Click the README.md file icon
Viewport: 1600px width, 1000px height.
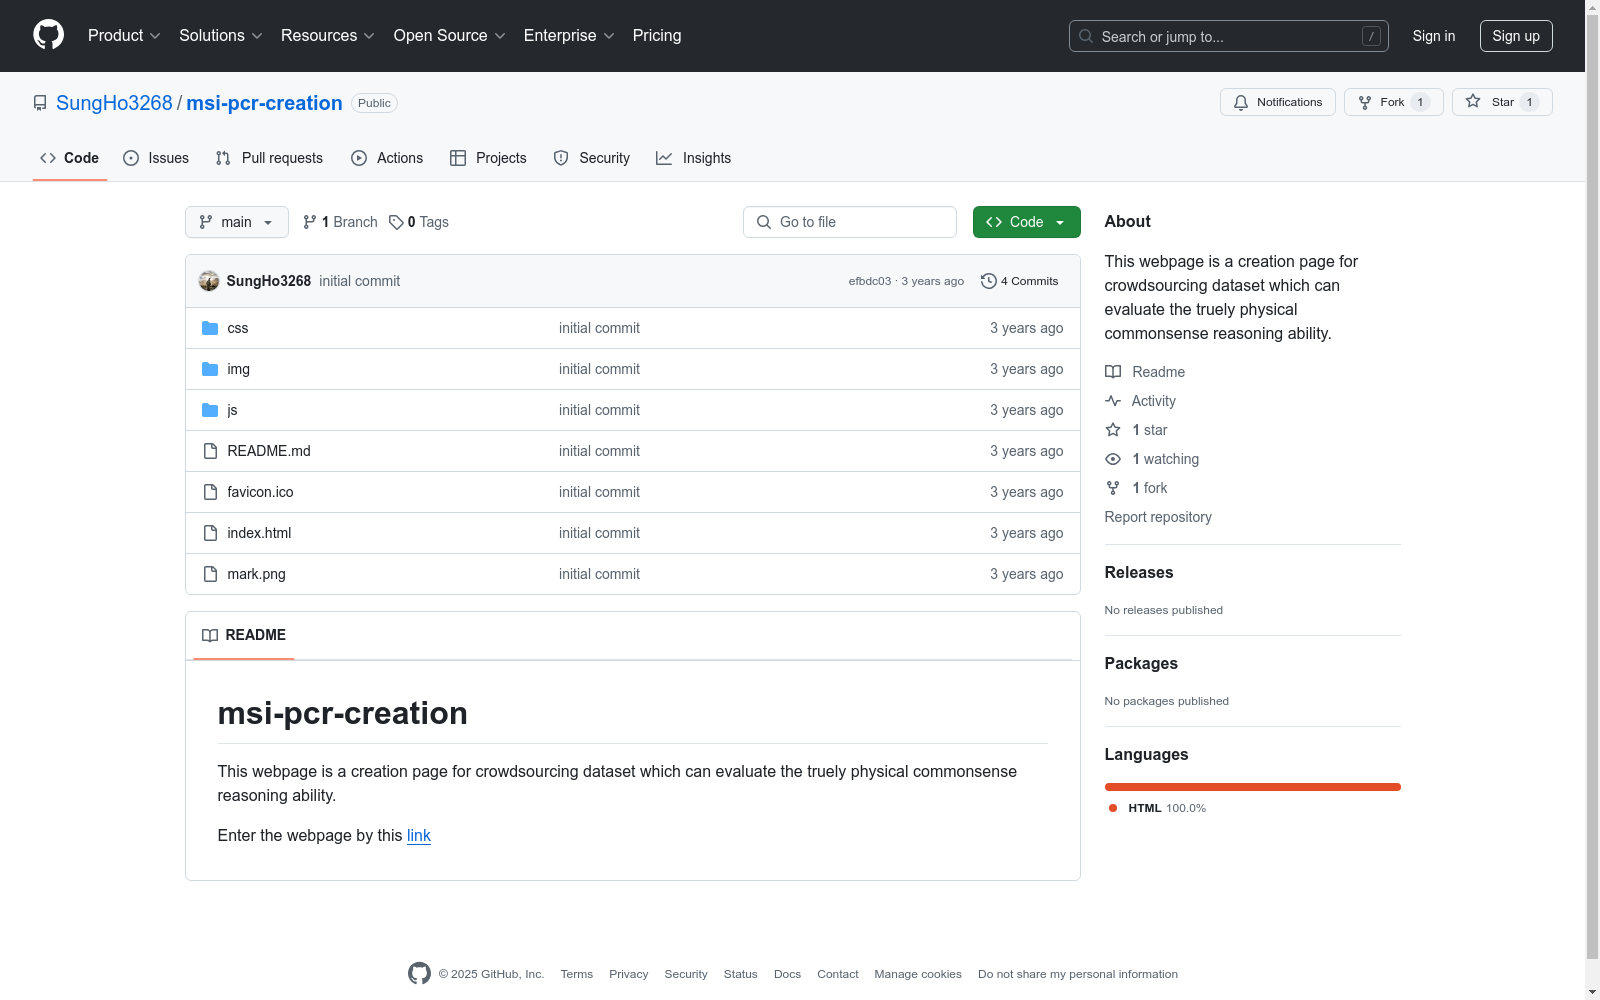click(210, 451)
